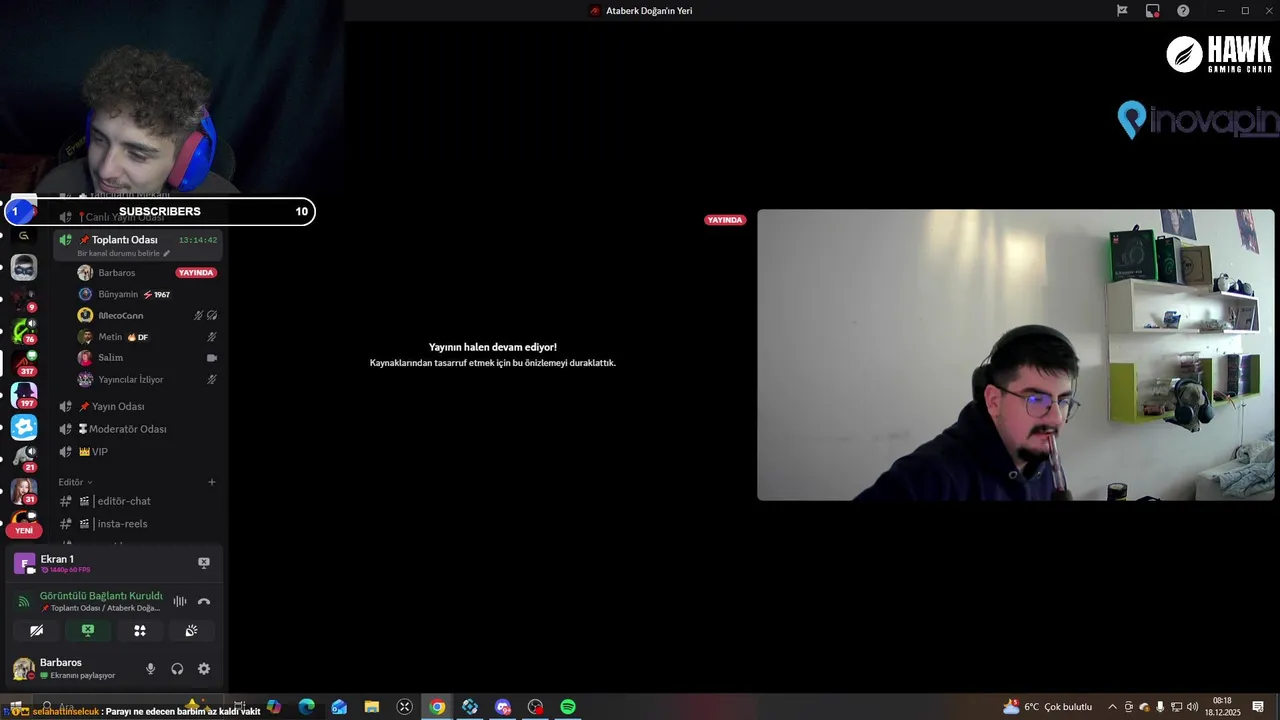Image resolution: width=1280 pixels, height=720 pixels.
Task: Select Barbaros in the voice channel list
Action: pyautogui.click(x=147, y=273)
